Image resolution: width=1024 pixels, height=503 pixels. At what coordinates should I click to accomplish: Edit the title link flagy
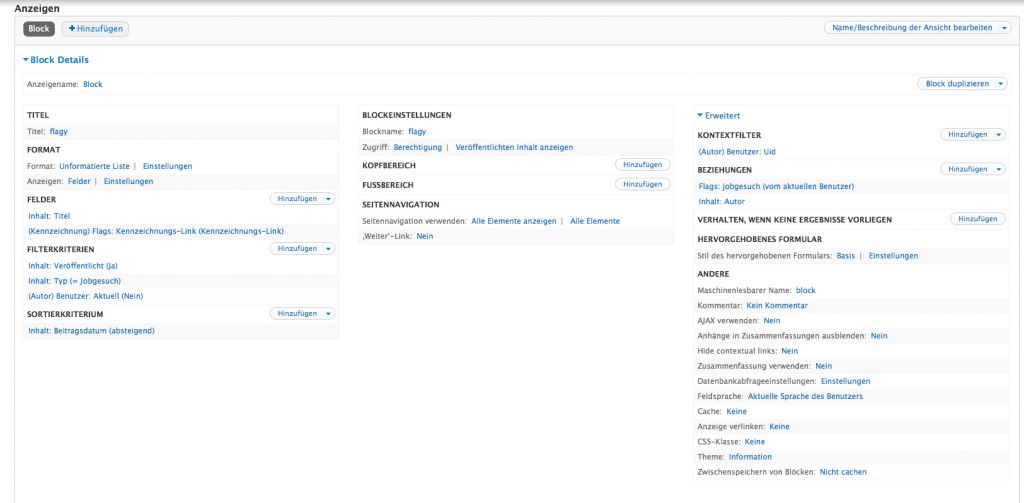(x=58, y=131)
